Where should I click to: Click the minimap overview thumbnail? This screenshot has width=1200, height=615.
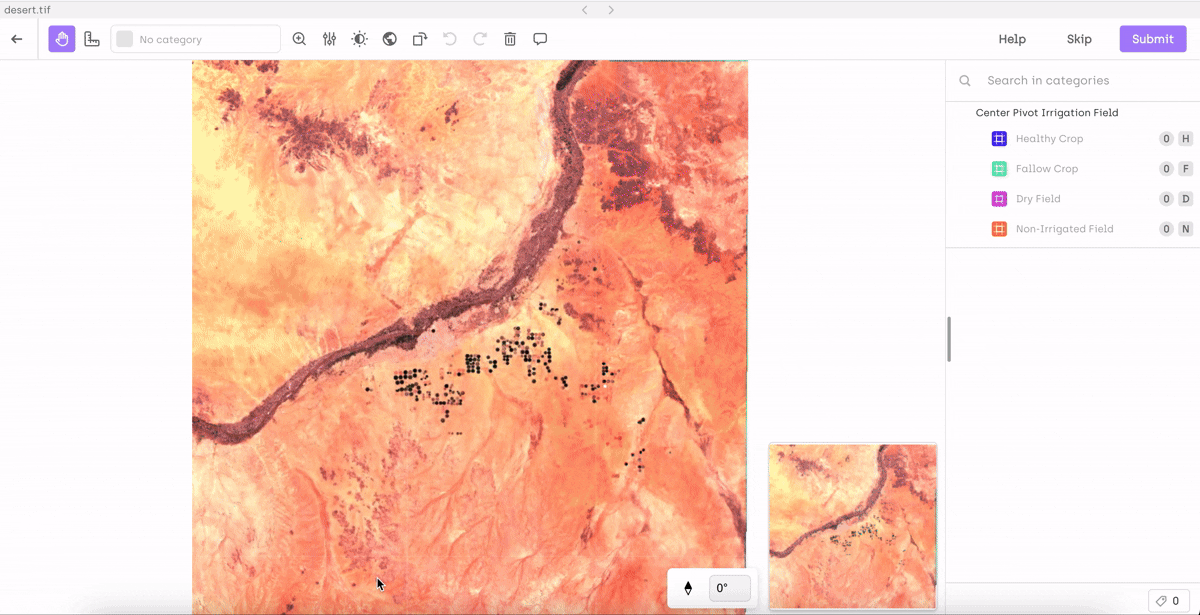[853, 526]
